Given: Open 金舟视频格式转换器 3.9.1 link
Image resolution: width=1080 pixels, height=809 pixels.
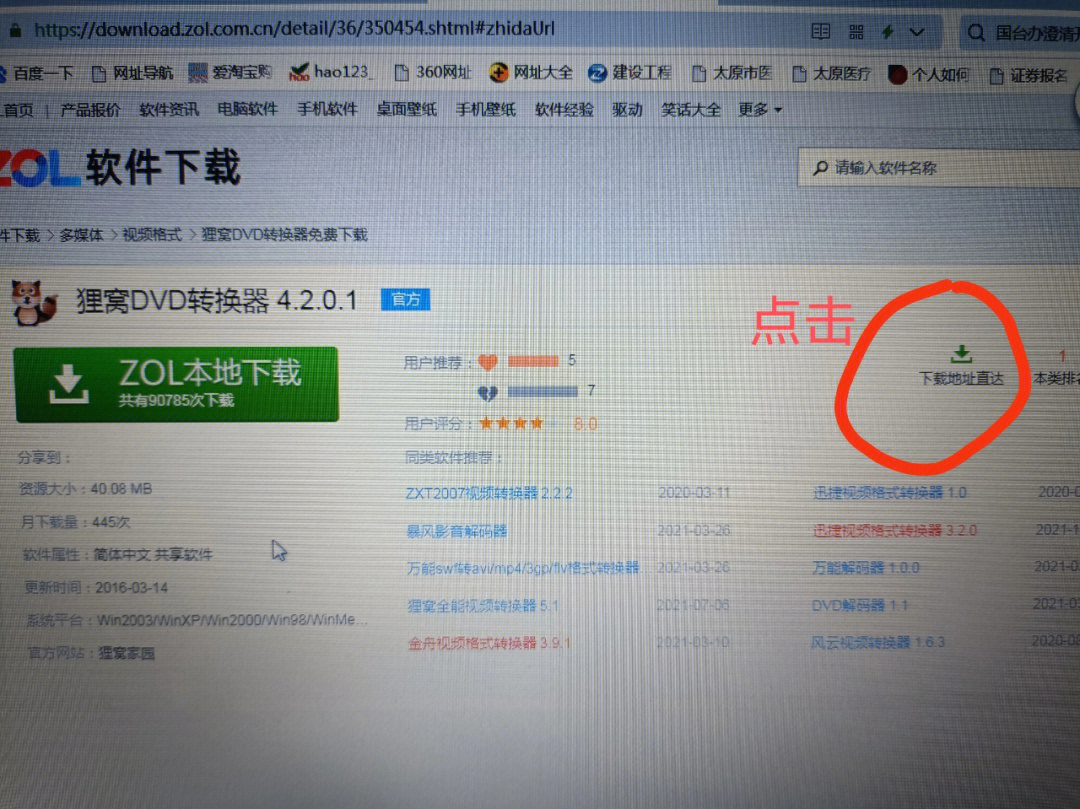Looking at the screenshot, I should [489, 642].
